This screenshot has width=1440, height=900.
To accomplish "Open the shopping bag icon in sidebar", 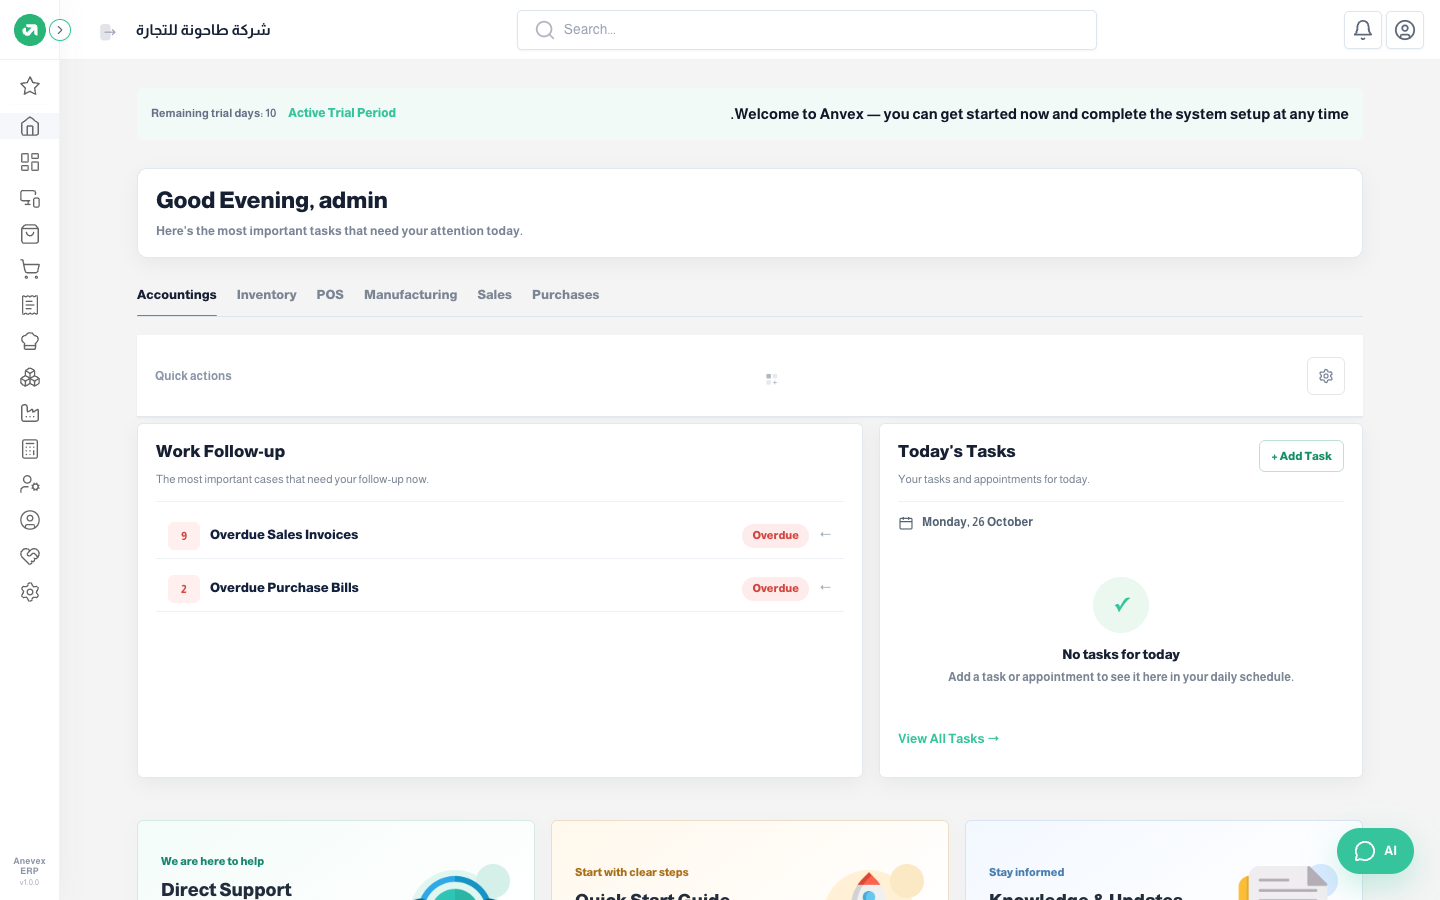I will [x=30, y=234].
